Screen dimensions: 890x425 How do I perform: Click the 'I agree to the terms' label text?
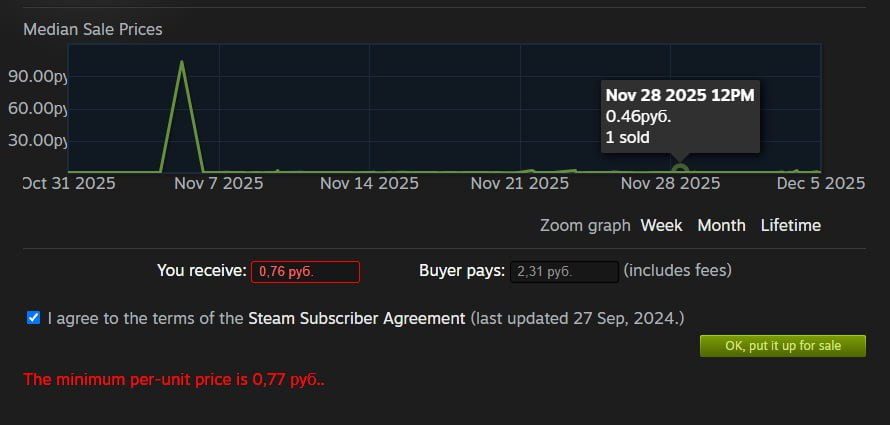click(x=144, y=318)
